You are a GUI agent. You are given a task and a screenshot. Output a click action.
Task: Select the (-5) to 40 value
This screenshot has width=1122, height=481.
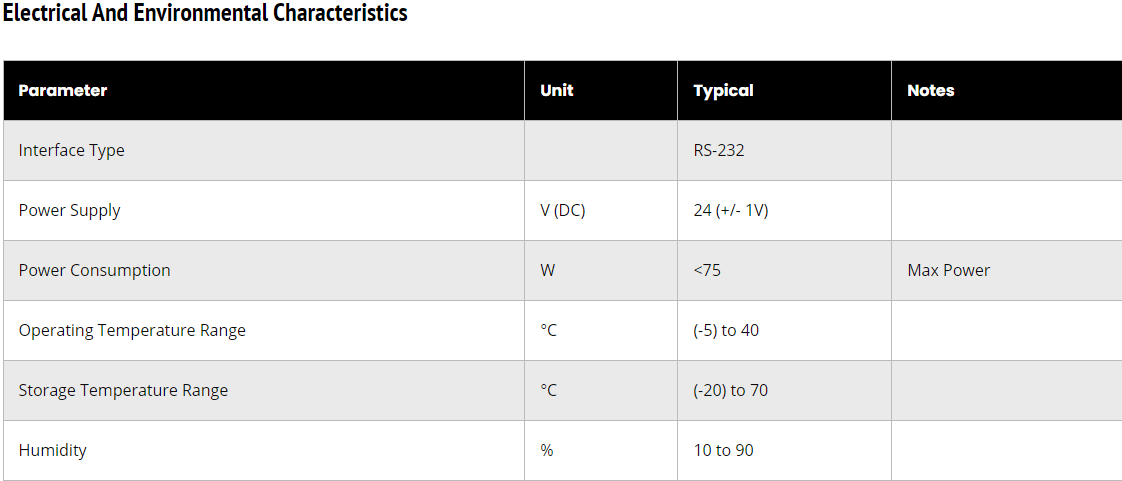[726, 330]
